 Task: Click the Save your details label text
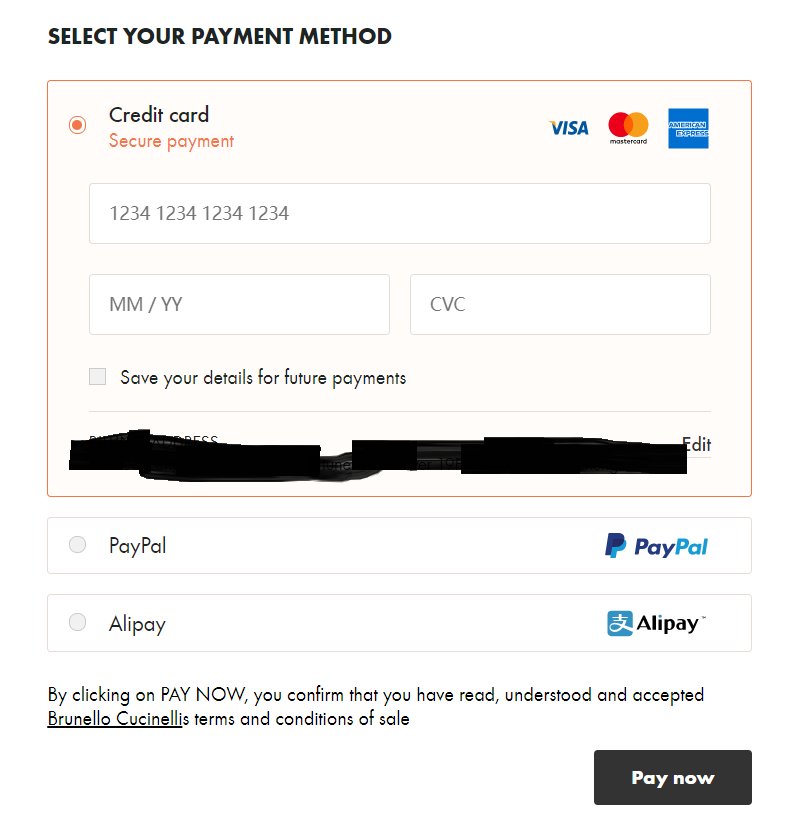(x=263, y=378)
